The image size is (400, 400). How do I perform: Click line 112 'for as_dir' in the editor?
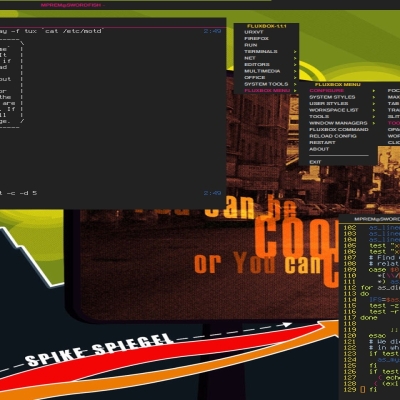click(x=379, y=287)
